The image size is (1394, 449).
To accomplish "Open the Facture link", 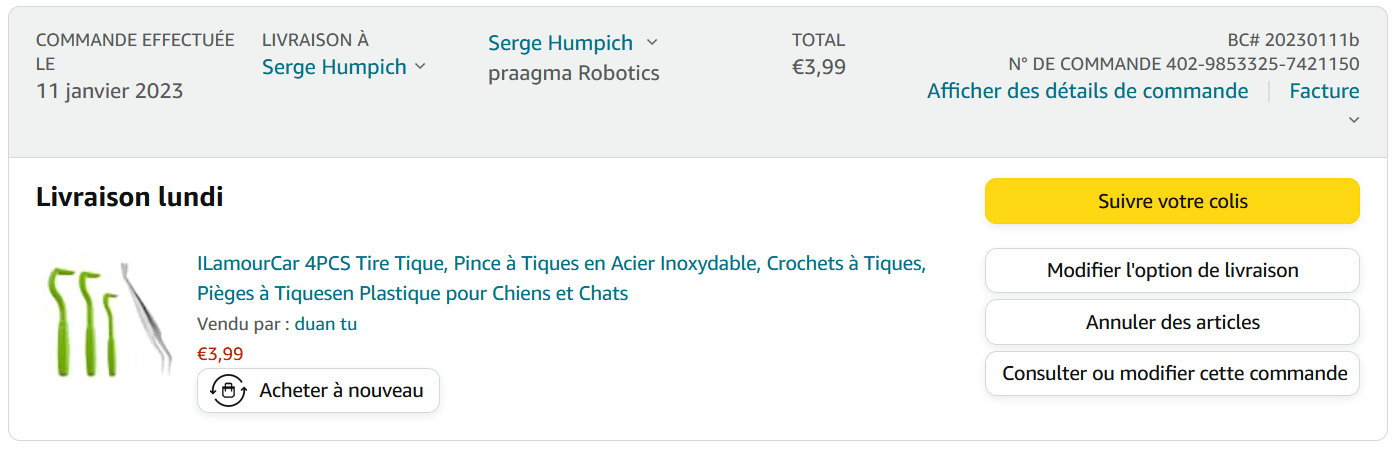I will pyautogui.click(x=1324, y=91).
